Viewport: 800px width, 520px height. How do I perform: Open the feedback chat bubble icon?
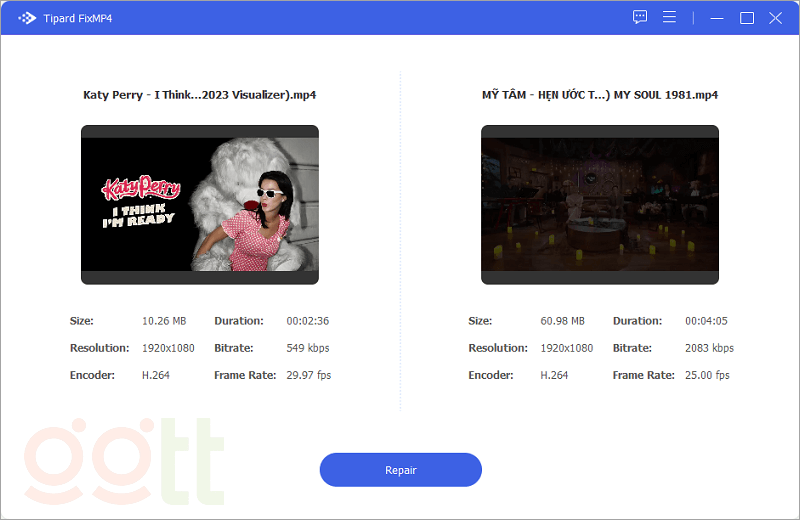(x=640, y=17)
